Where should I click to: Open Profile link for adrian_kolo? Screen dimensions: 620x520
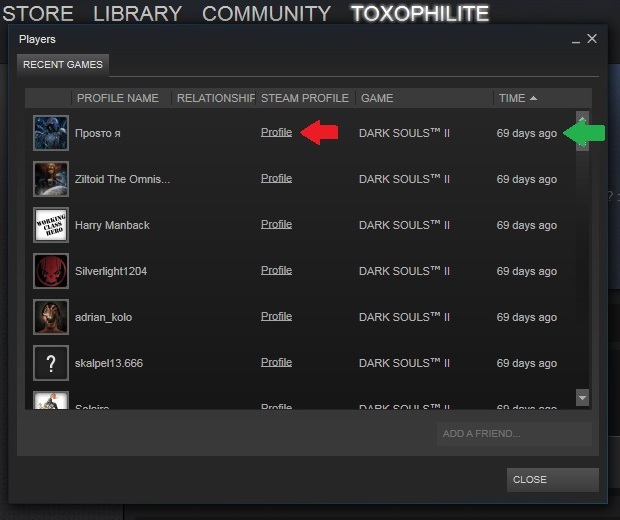[x=276, y=316]
